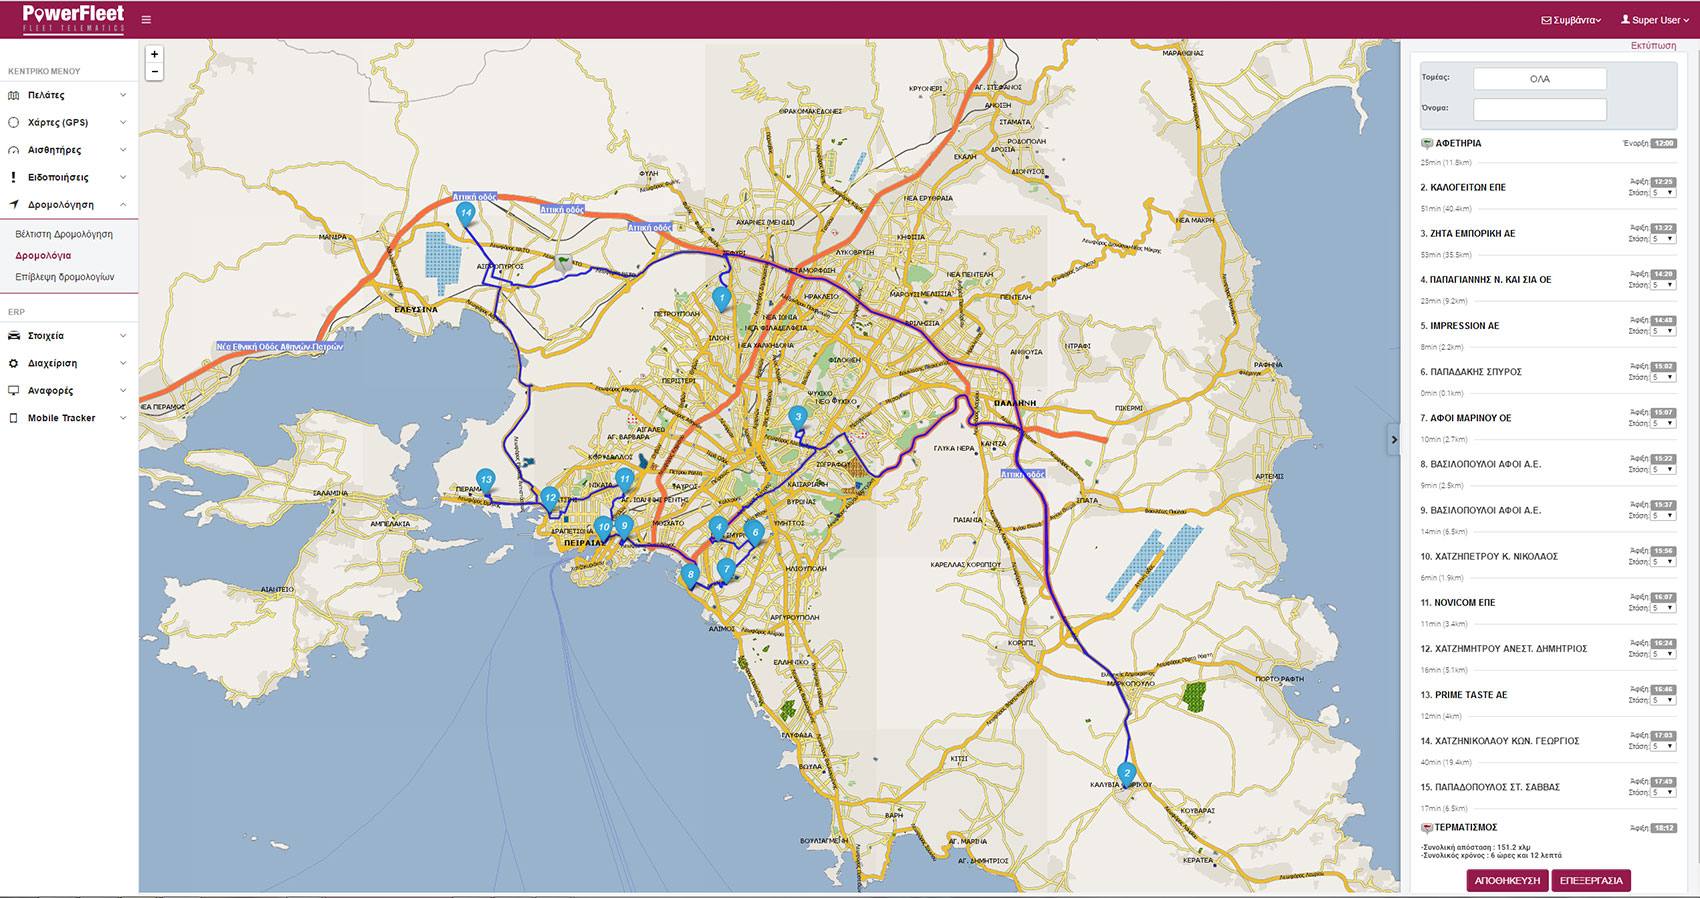Collapse right panel using arrow handle

click(1393, 440)
